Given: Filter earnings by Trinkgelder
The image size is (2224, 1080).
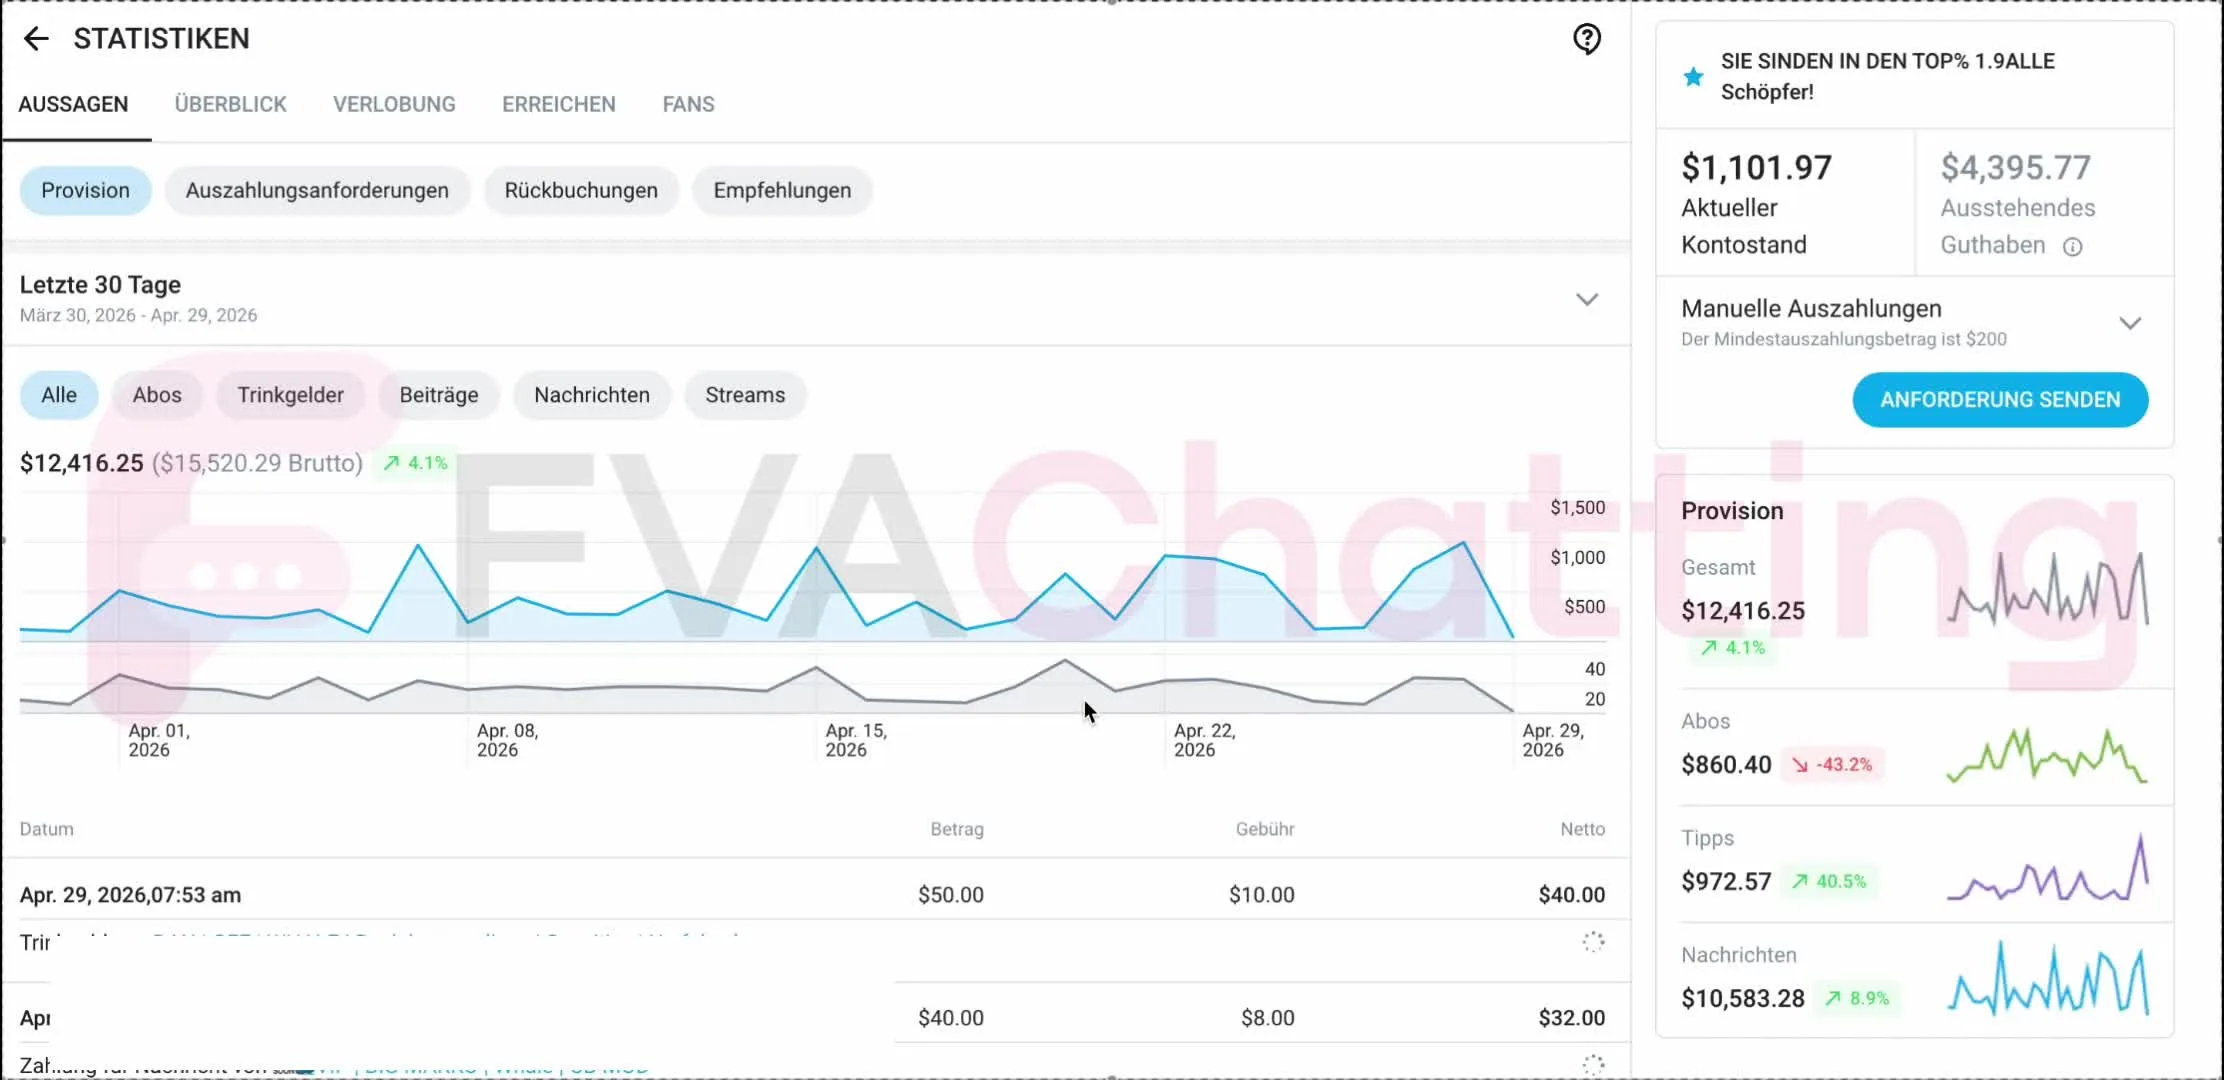Looking at the screenshot, I should click(290, 395).
